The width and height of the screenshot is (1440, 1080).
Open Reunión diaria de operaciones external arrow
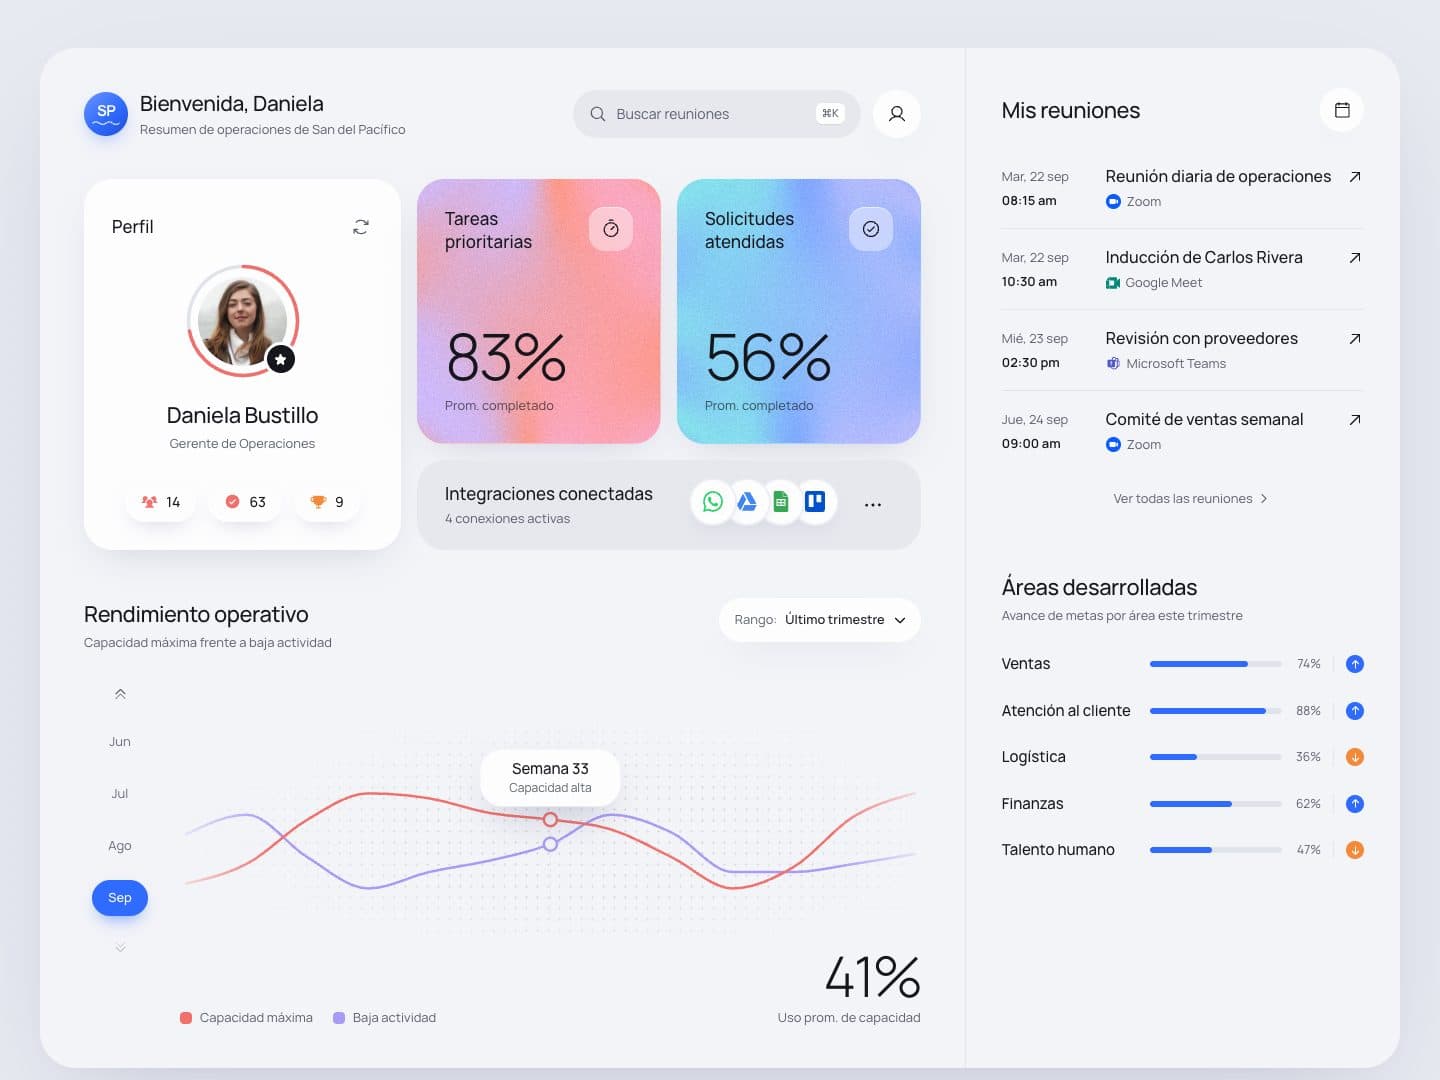[x=1355, y=177]
